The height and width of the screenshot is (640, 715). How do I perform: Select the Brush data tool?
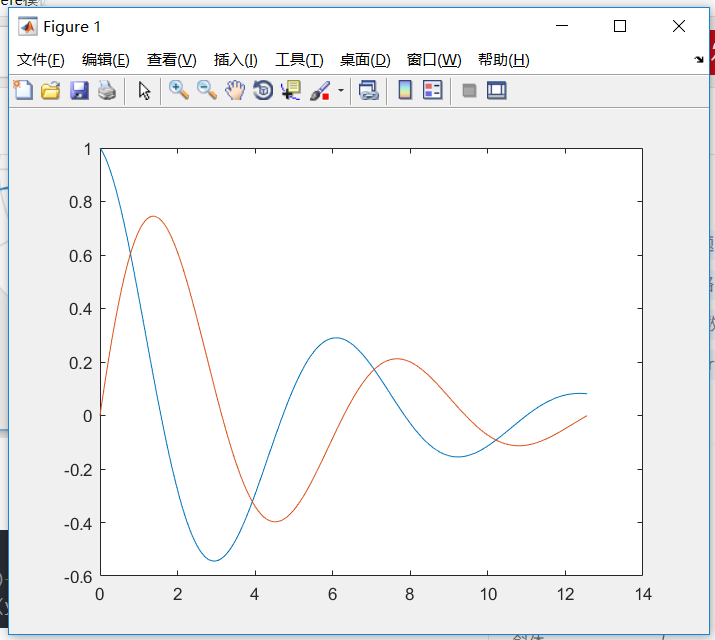(320, 90)
